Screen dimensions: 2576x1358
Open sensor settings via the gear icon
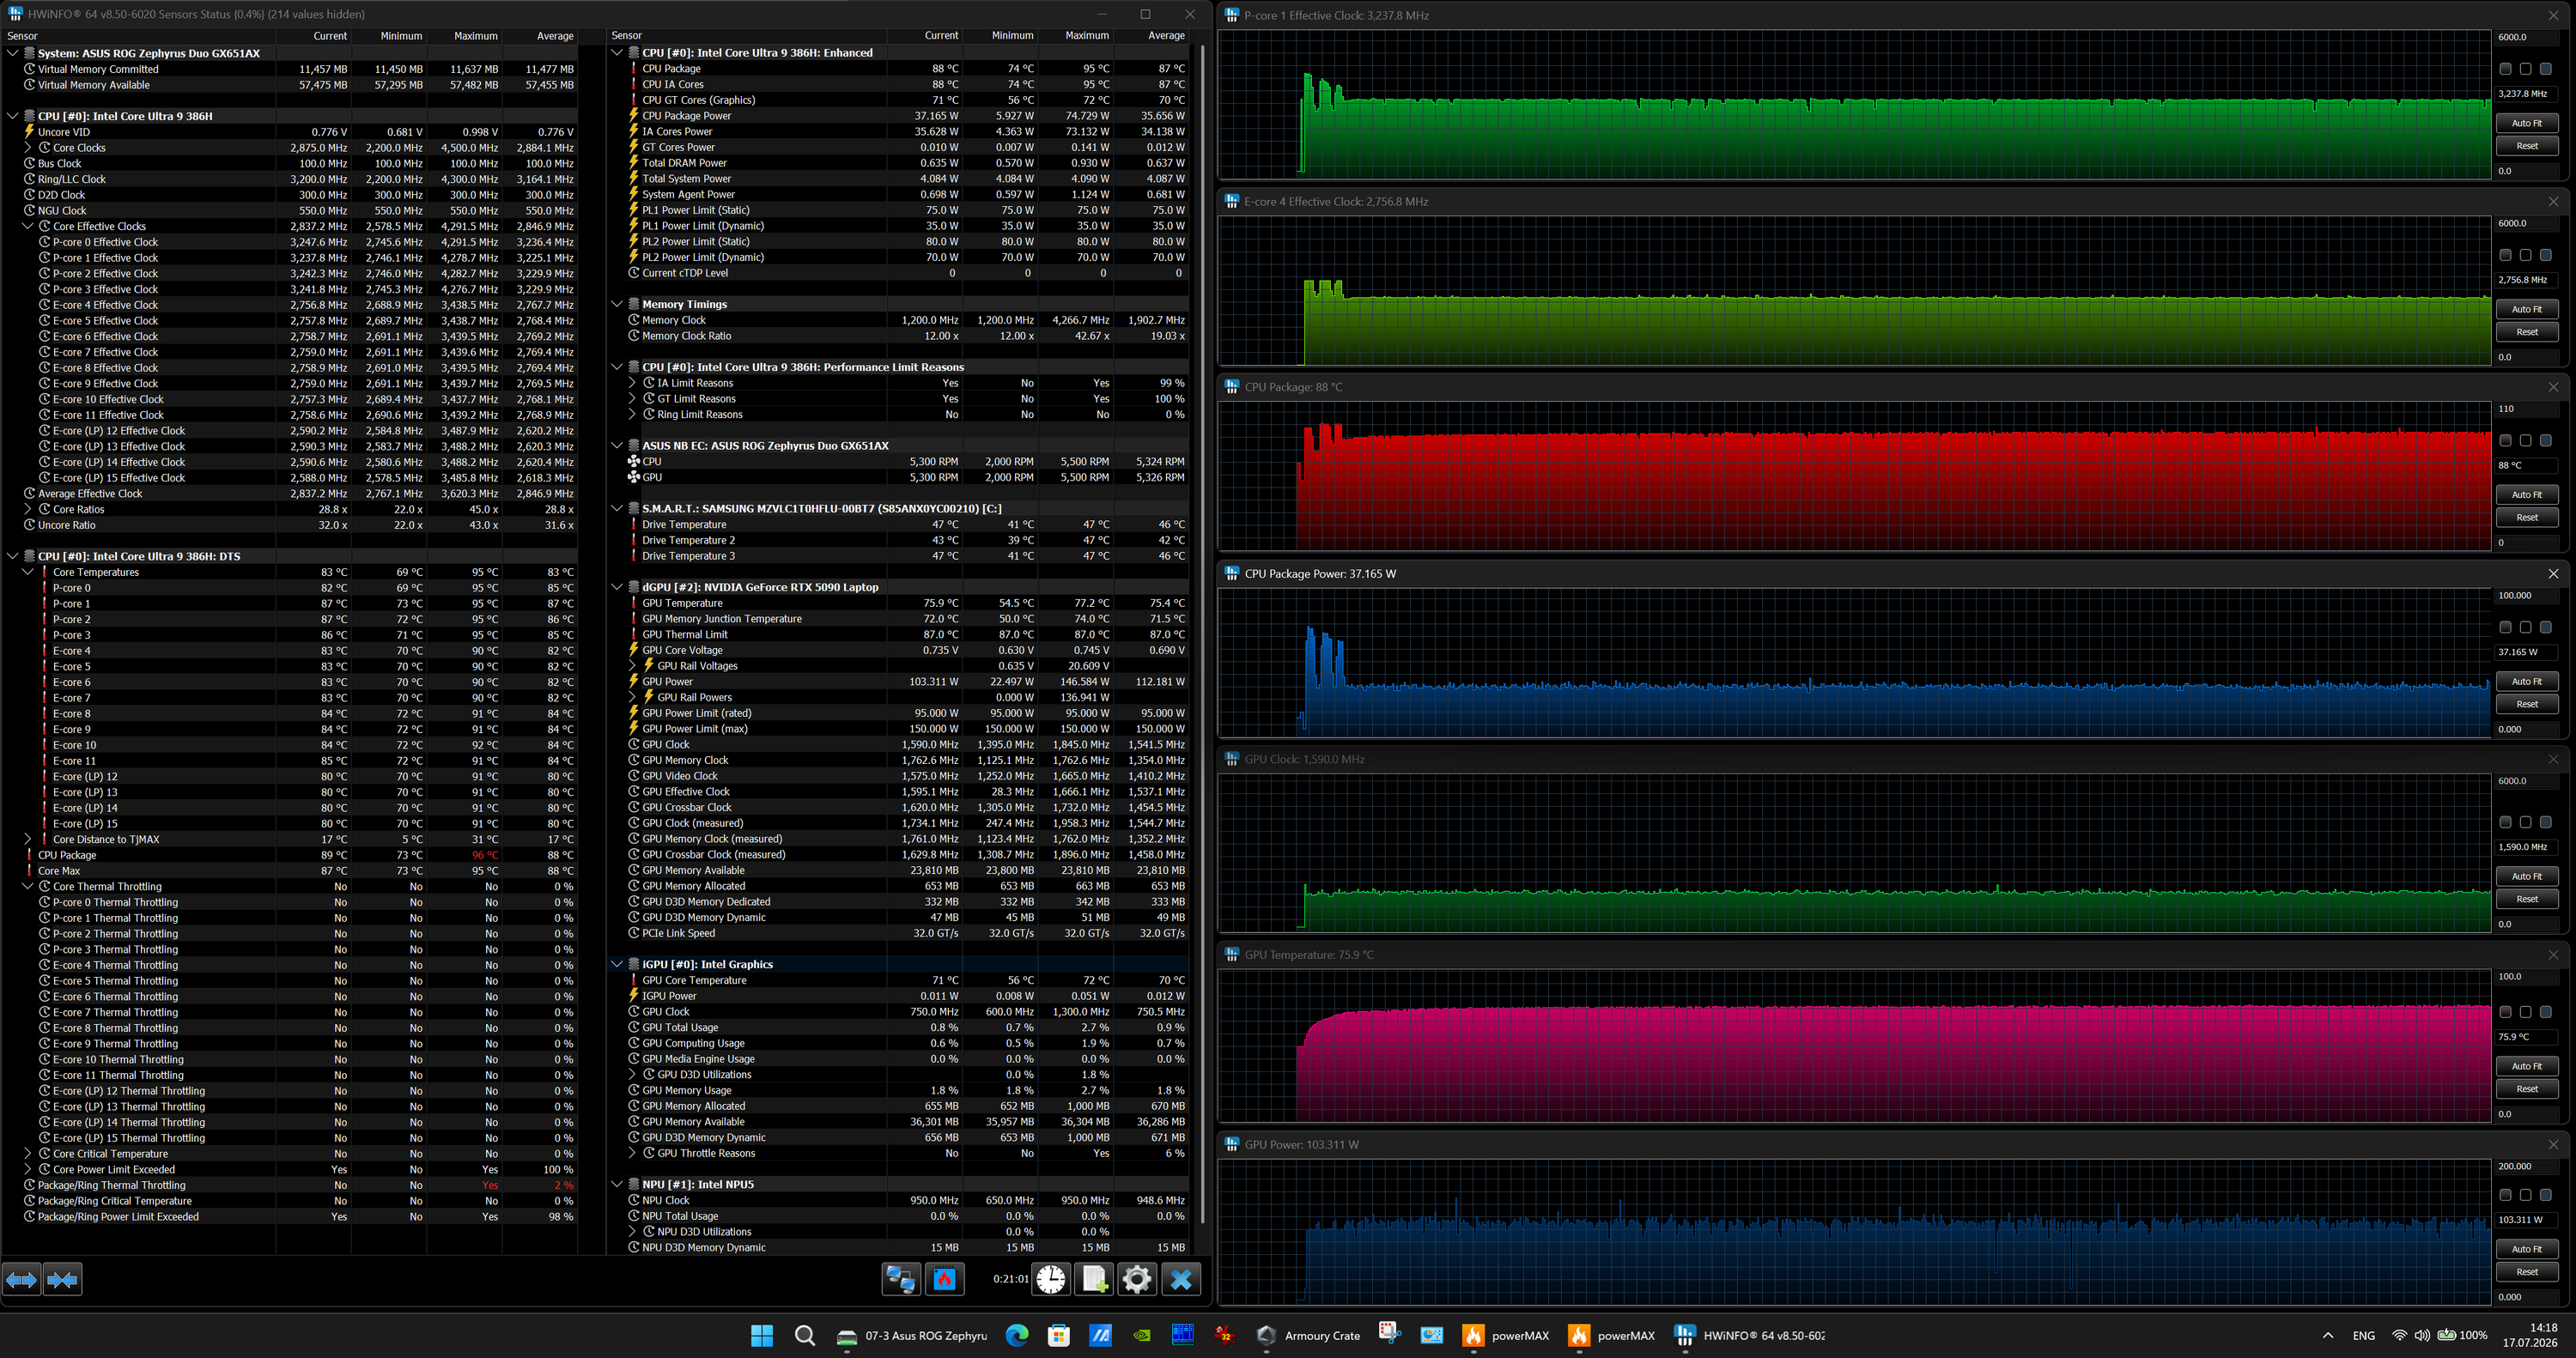pyautogui.click(x=1137, y=1279)
